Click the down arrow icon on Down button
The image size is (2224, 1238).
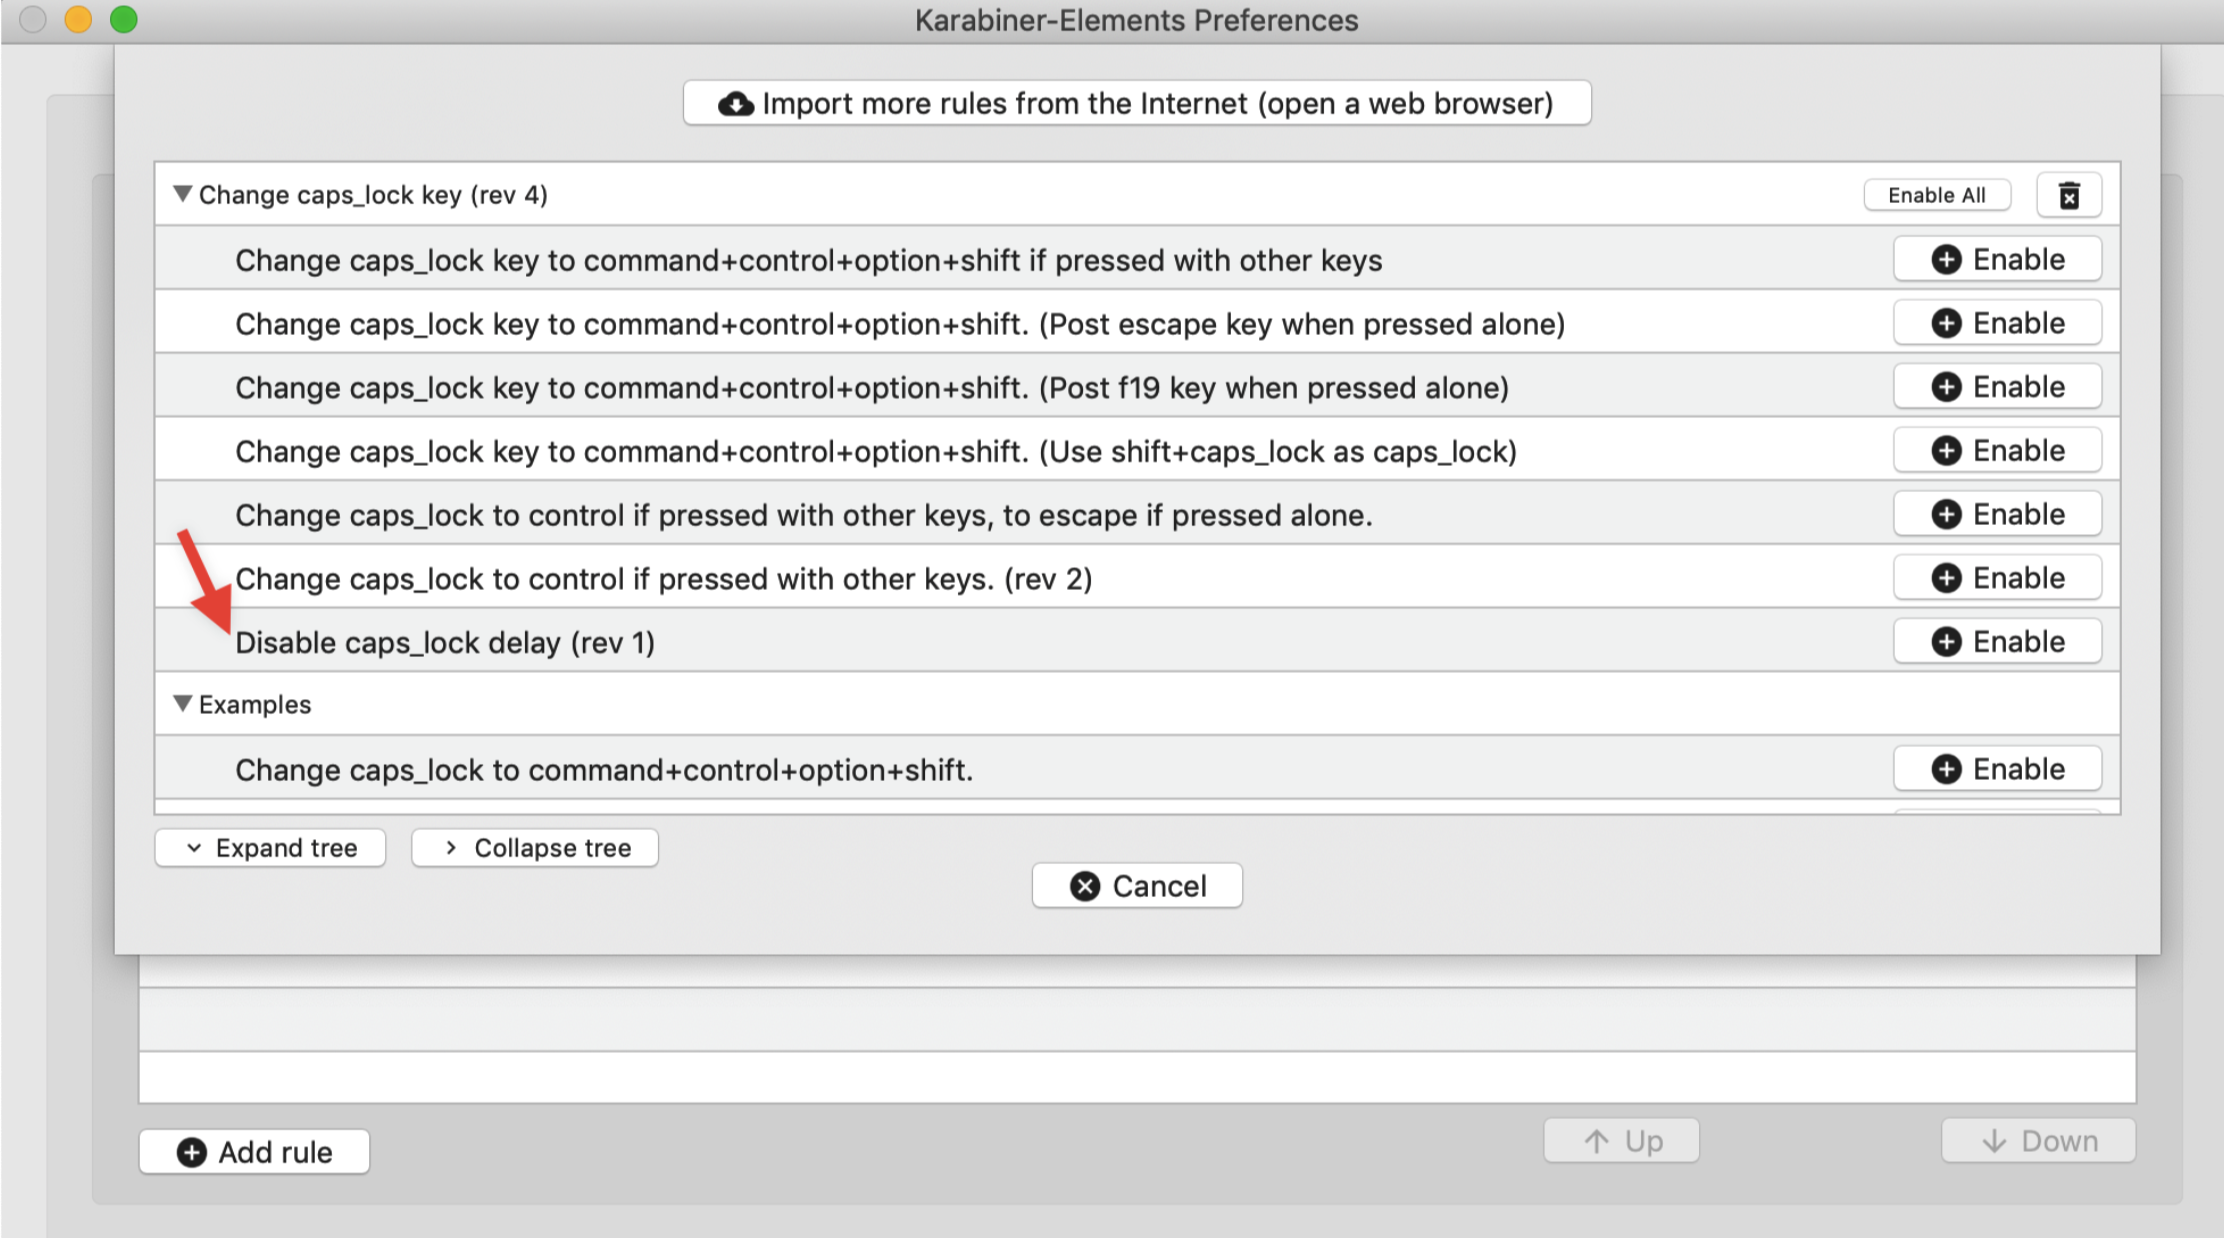[x=1994, y=1141]
